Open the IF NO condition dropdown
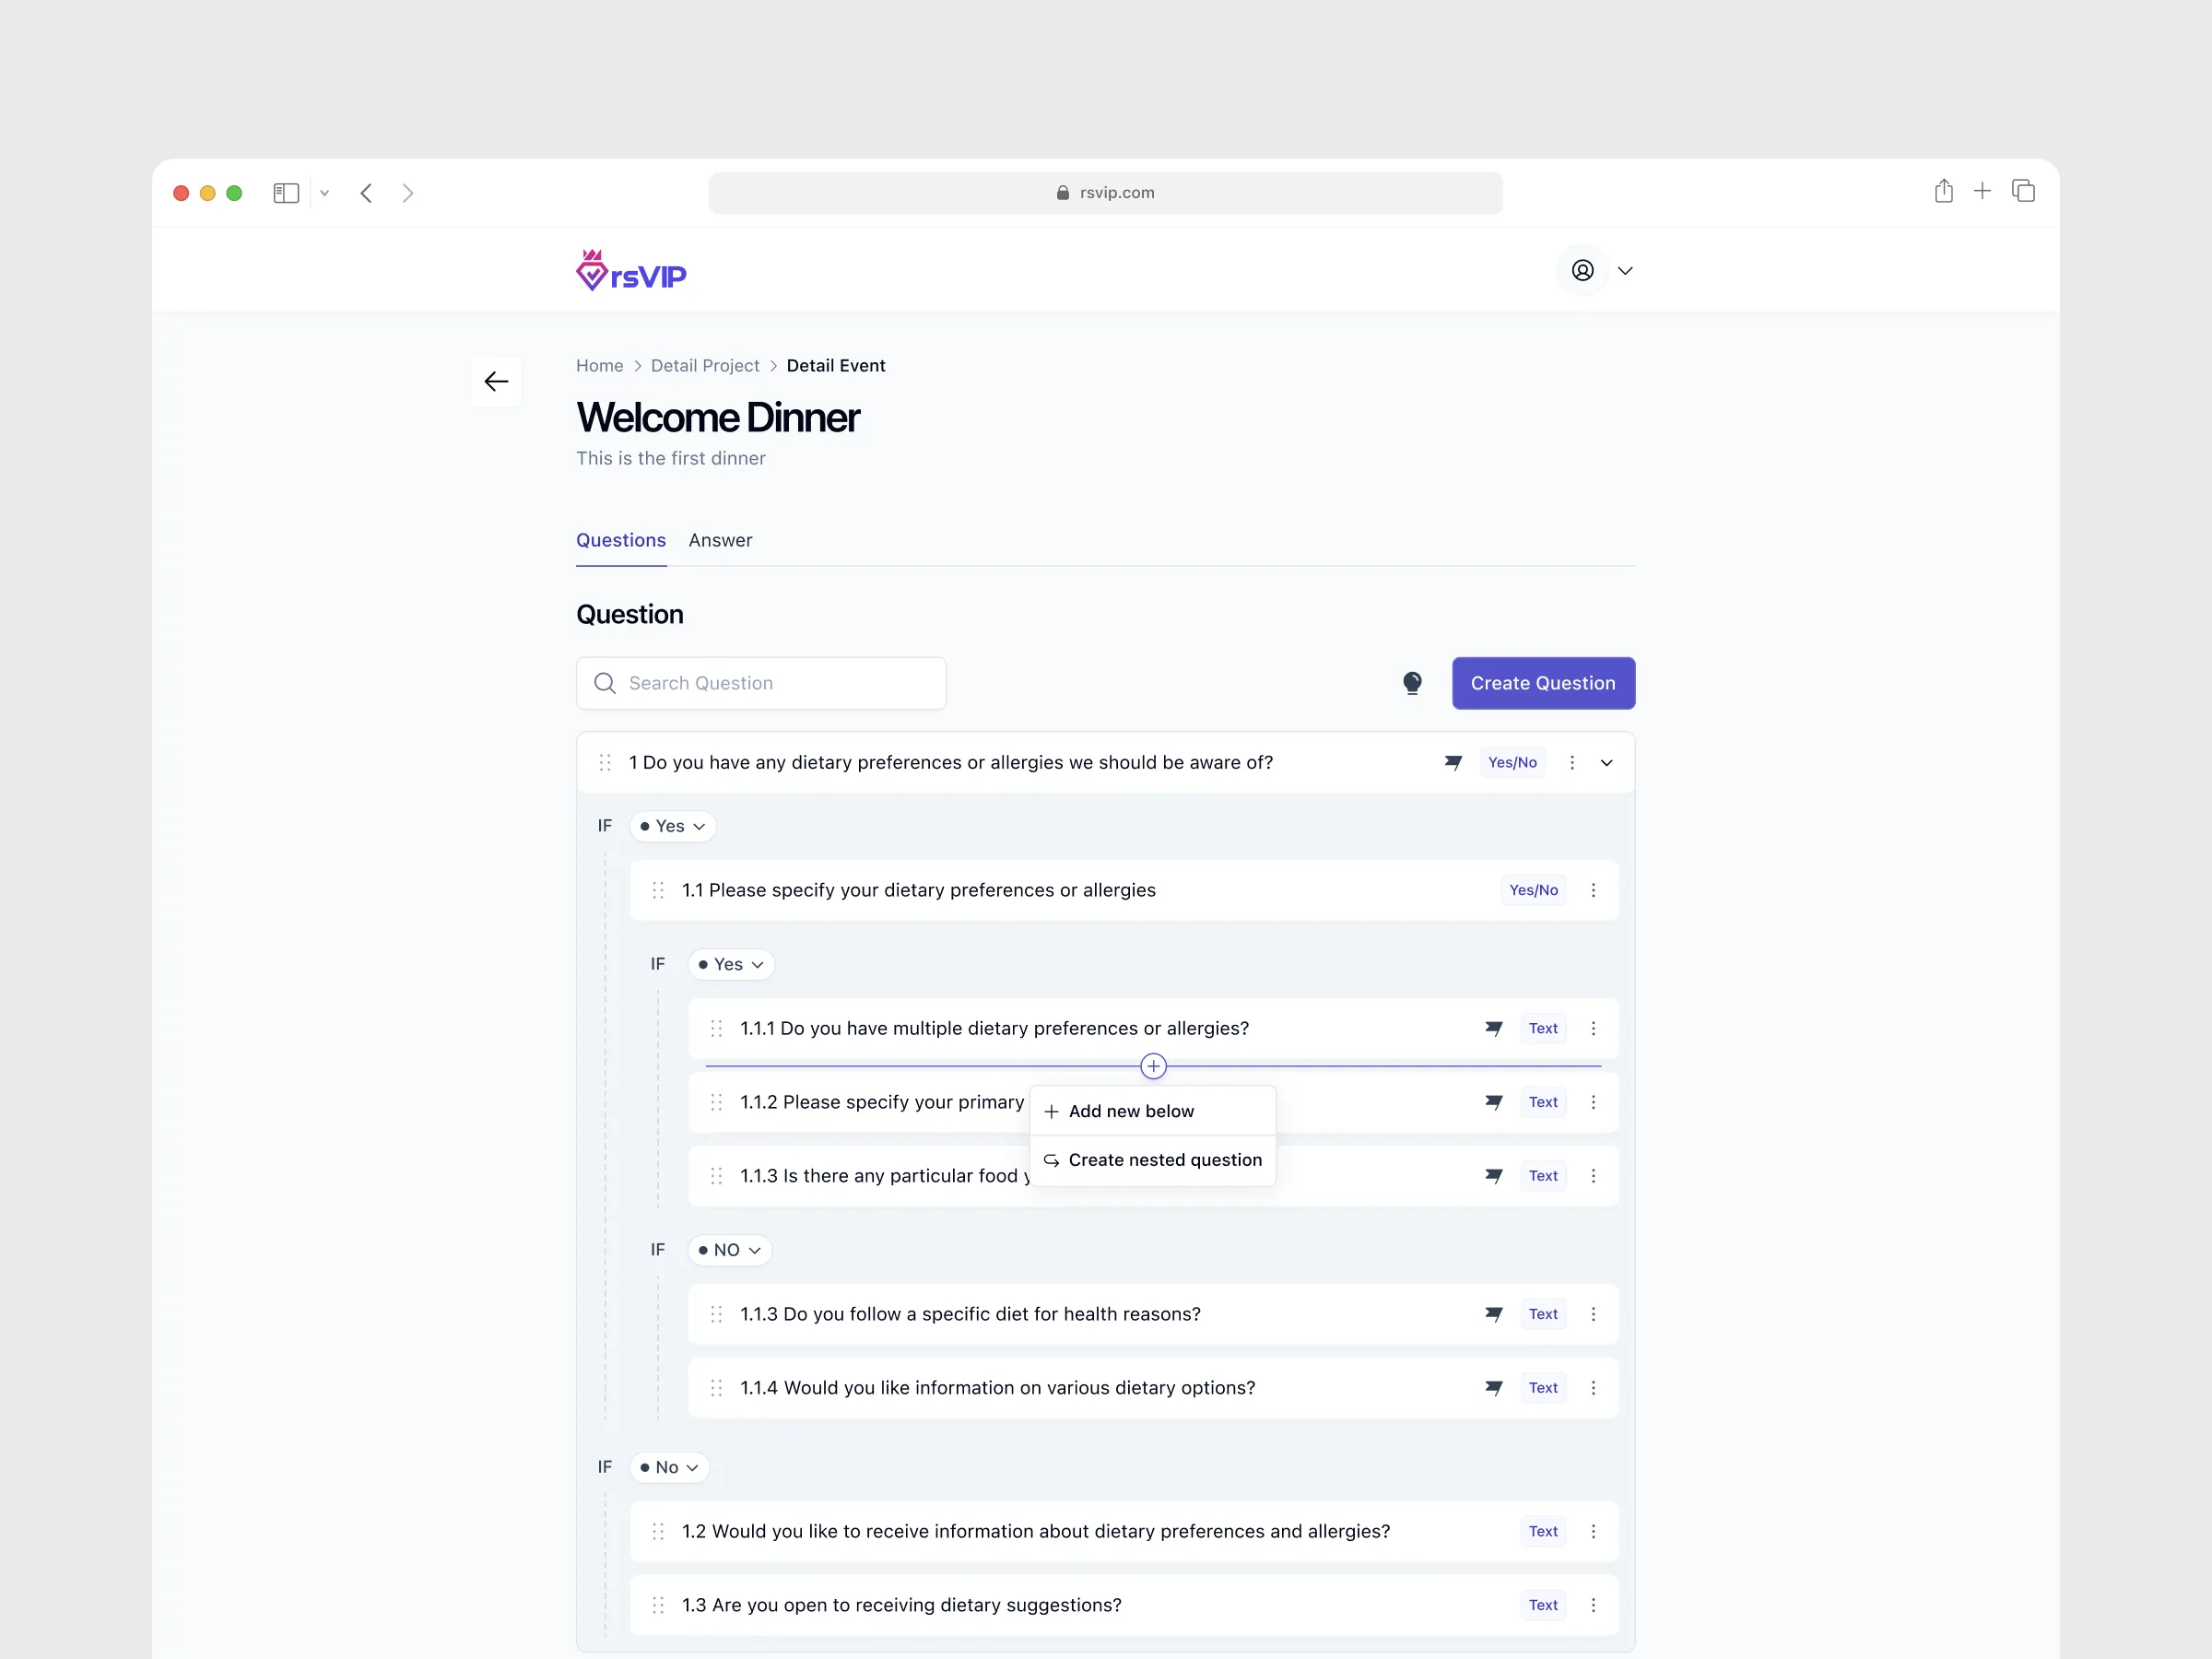 [x=730, y=1250]
